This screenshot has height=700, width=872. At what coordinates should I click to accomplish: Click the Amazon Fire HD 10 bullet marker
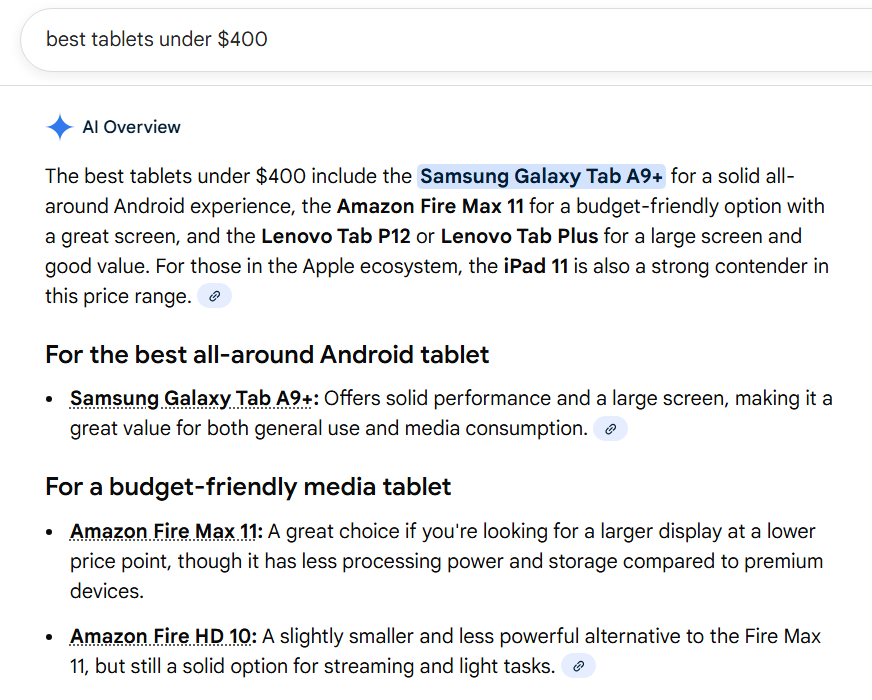48,636
